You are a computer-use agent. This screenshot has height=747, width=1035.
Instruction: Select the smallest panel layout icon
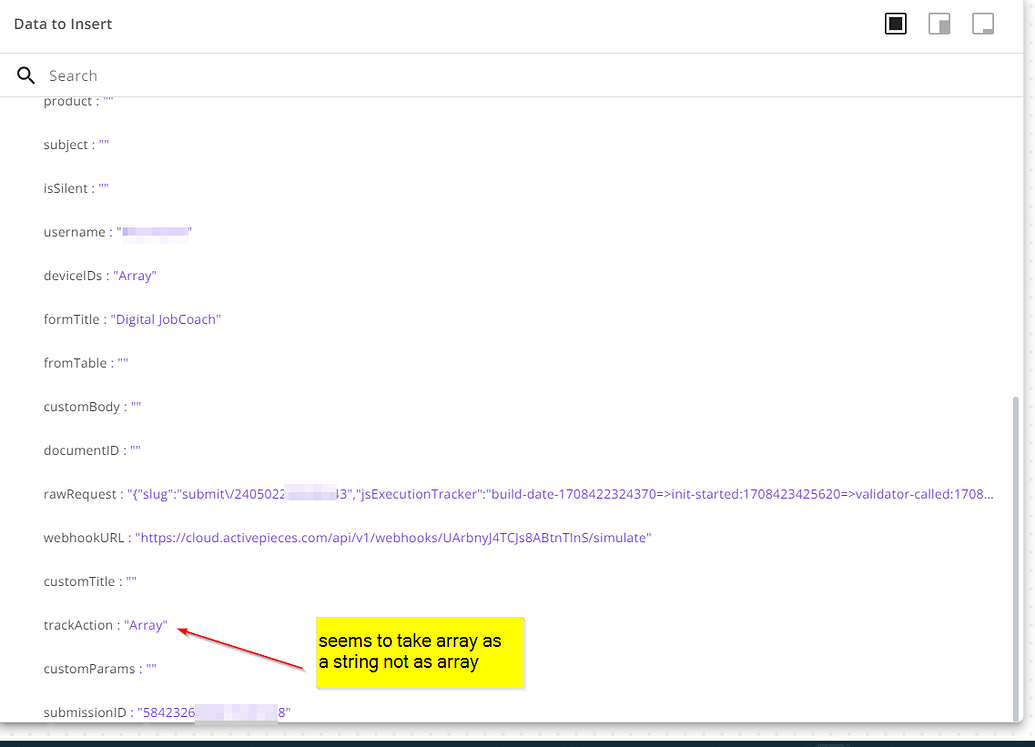(983, 22)
